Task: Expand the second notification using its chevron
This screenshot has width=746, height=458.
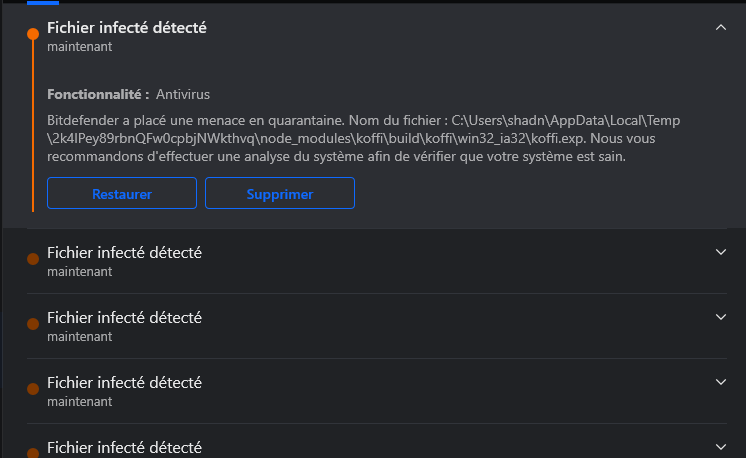Action: 721,252
